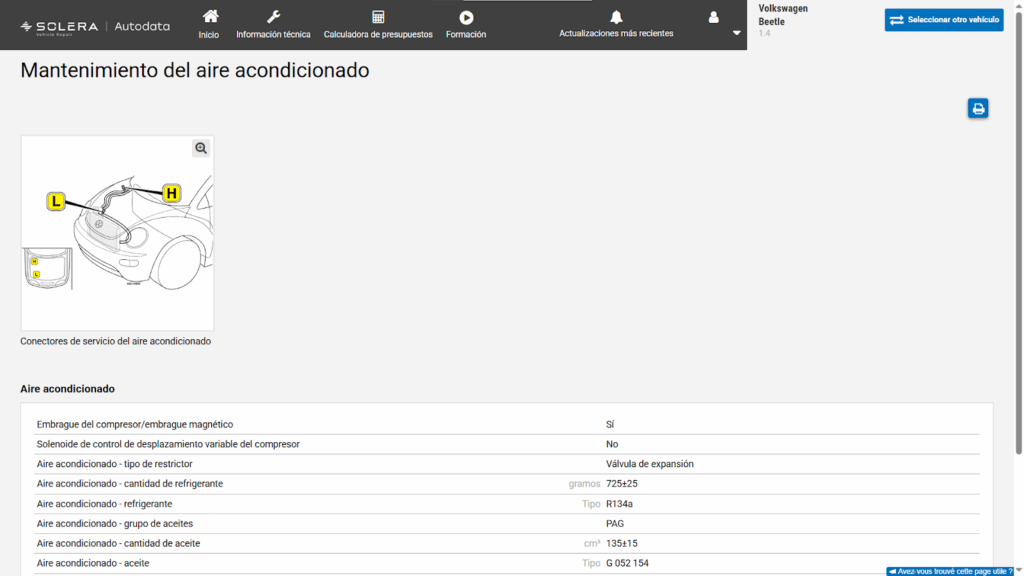Image resolution: width=1024 pixels, height=576 pixels.
Task: Open the air conditioning connectors diagram thumbnail
Action: [117, 233]
